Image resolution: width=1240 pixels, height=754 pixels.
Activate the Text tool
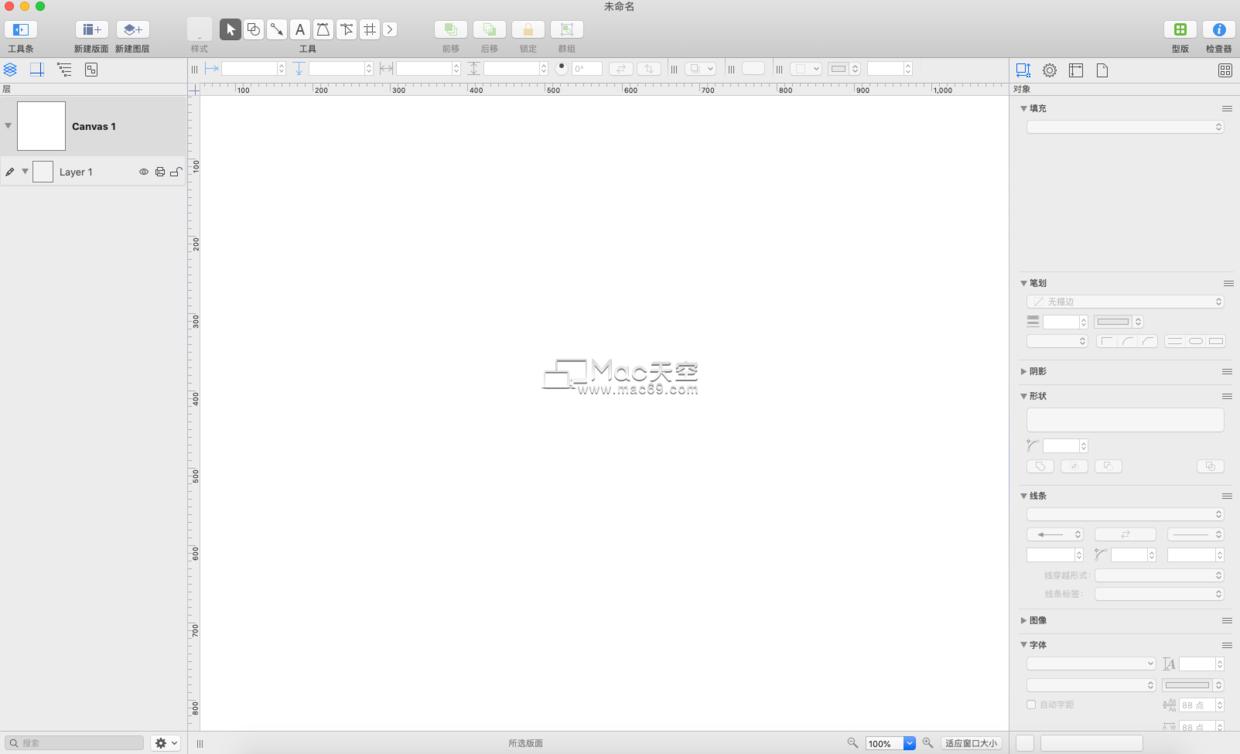point(300,29)
